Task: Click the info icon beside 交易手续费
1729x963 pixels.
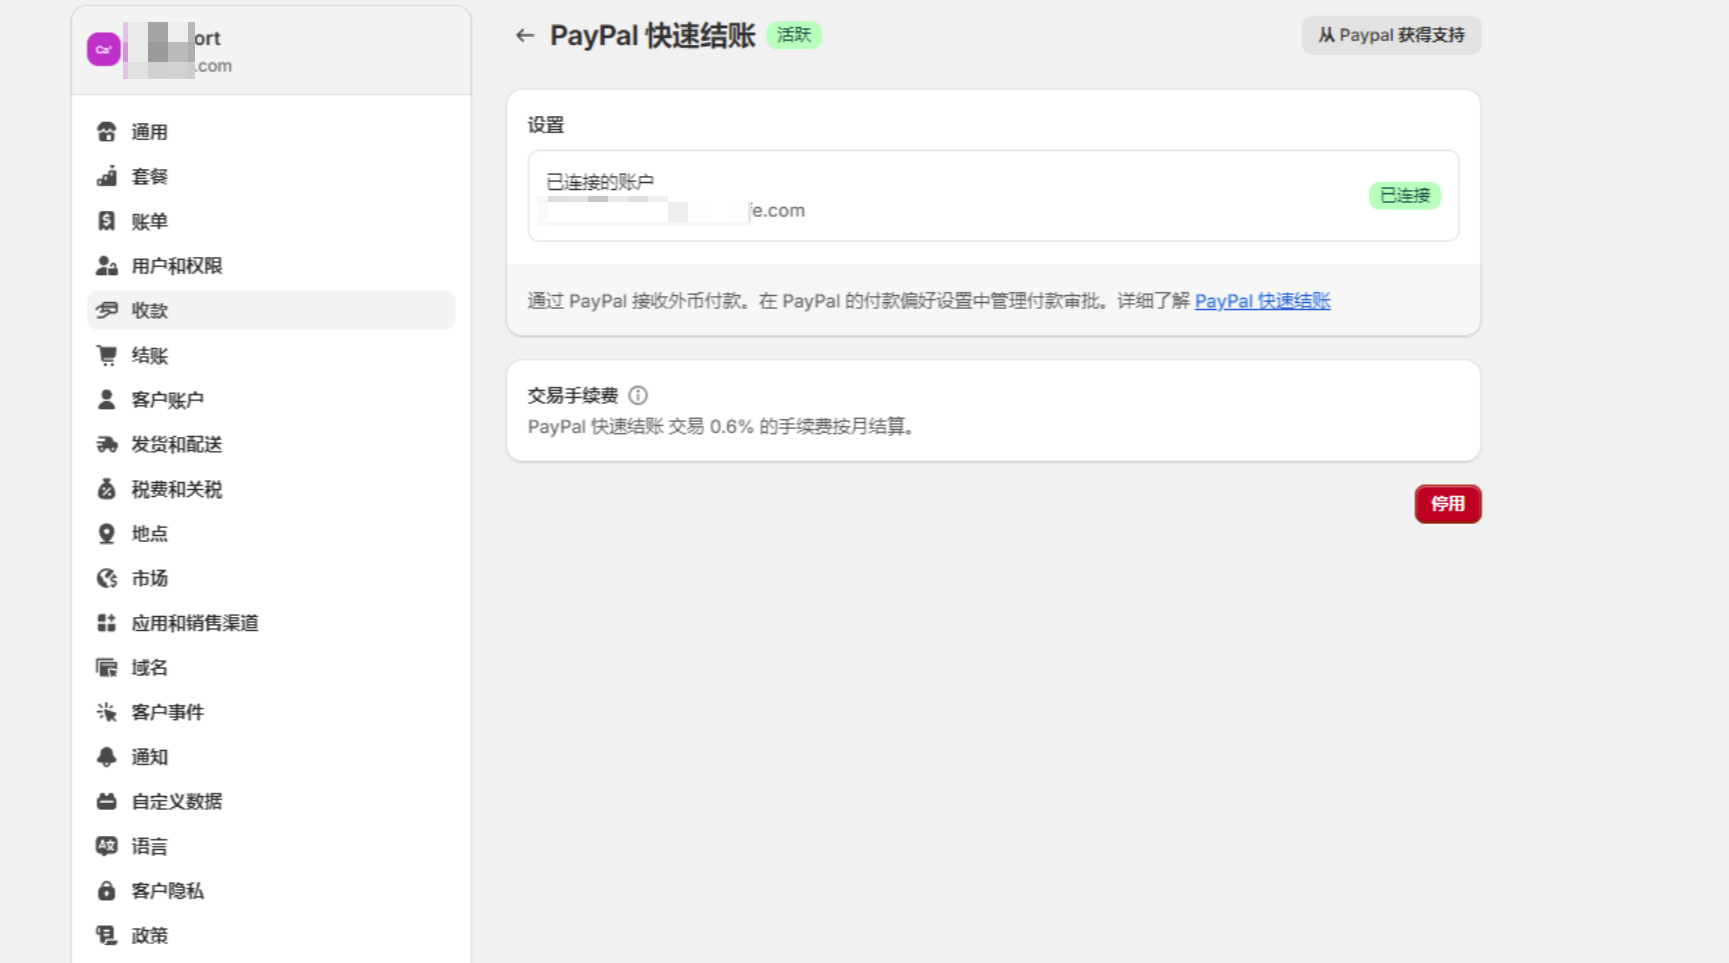Action: (x=638, y=395)
